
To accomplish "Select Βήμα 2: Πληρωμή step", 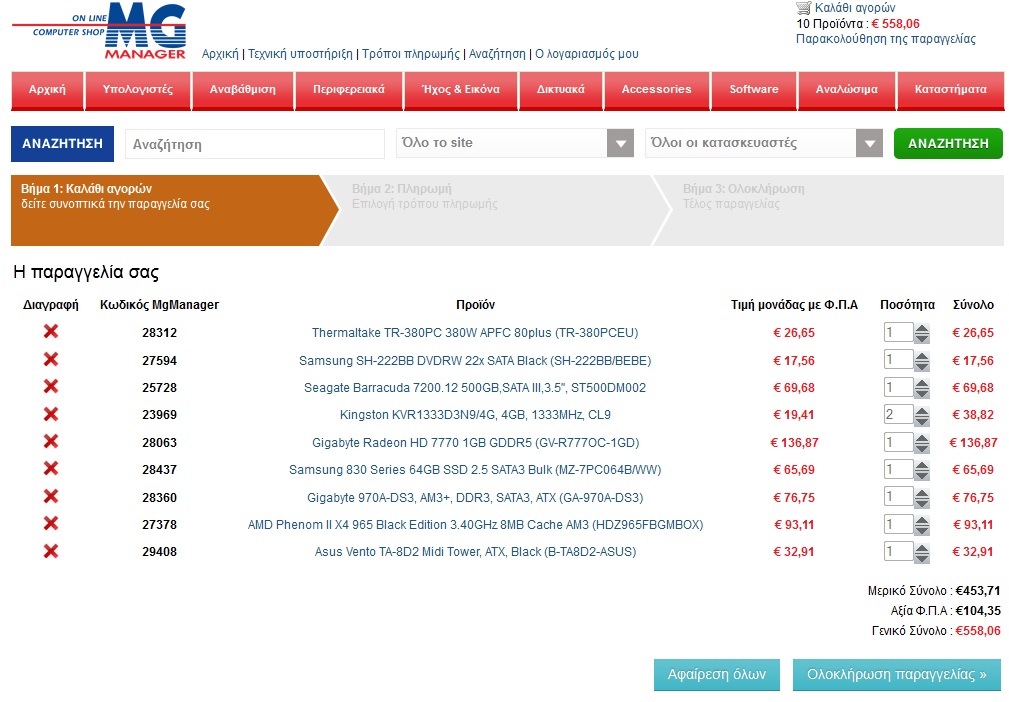I will pyautogui.click(x=495, y=210).
